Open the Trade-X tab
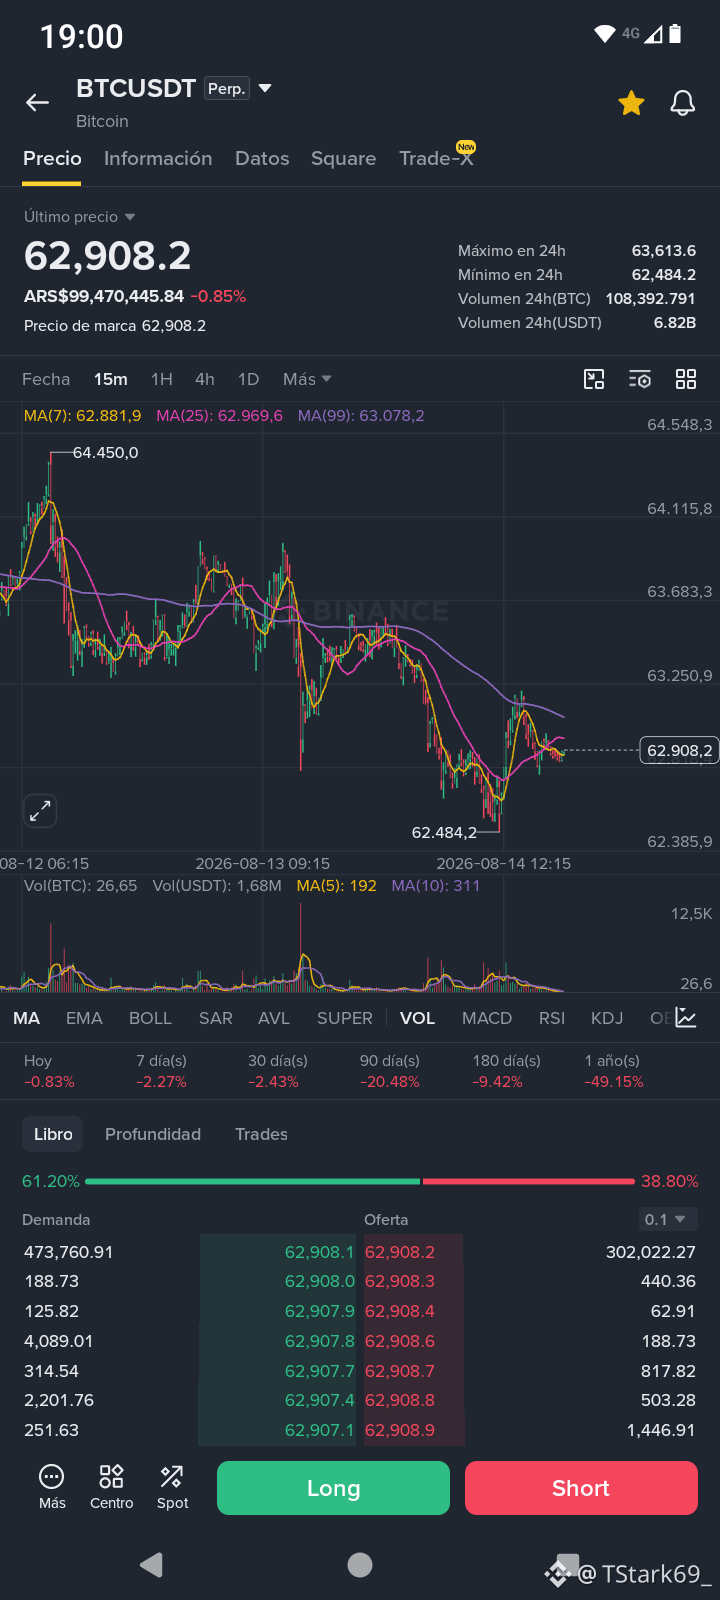720x1600 pixels. click(436, 158)
